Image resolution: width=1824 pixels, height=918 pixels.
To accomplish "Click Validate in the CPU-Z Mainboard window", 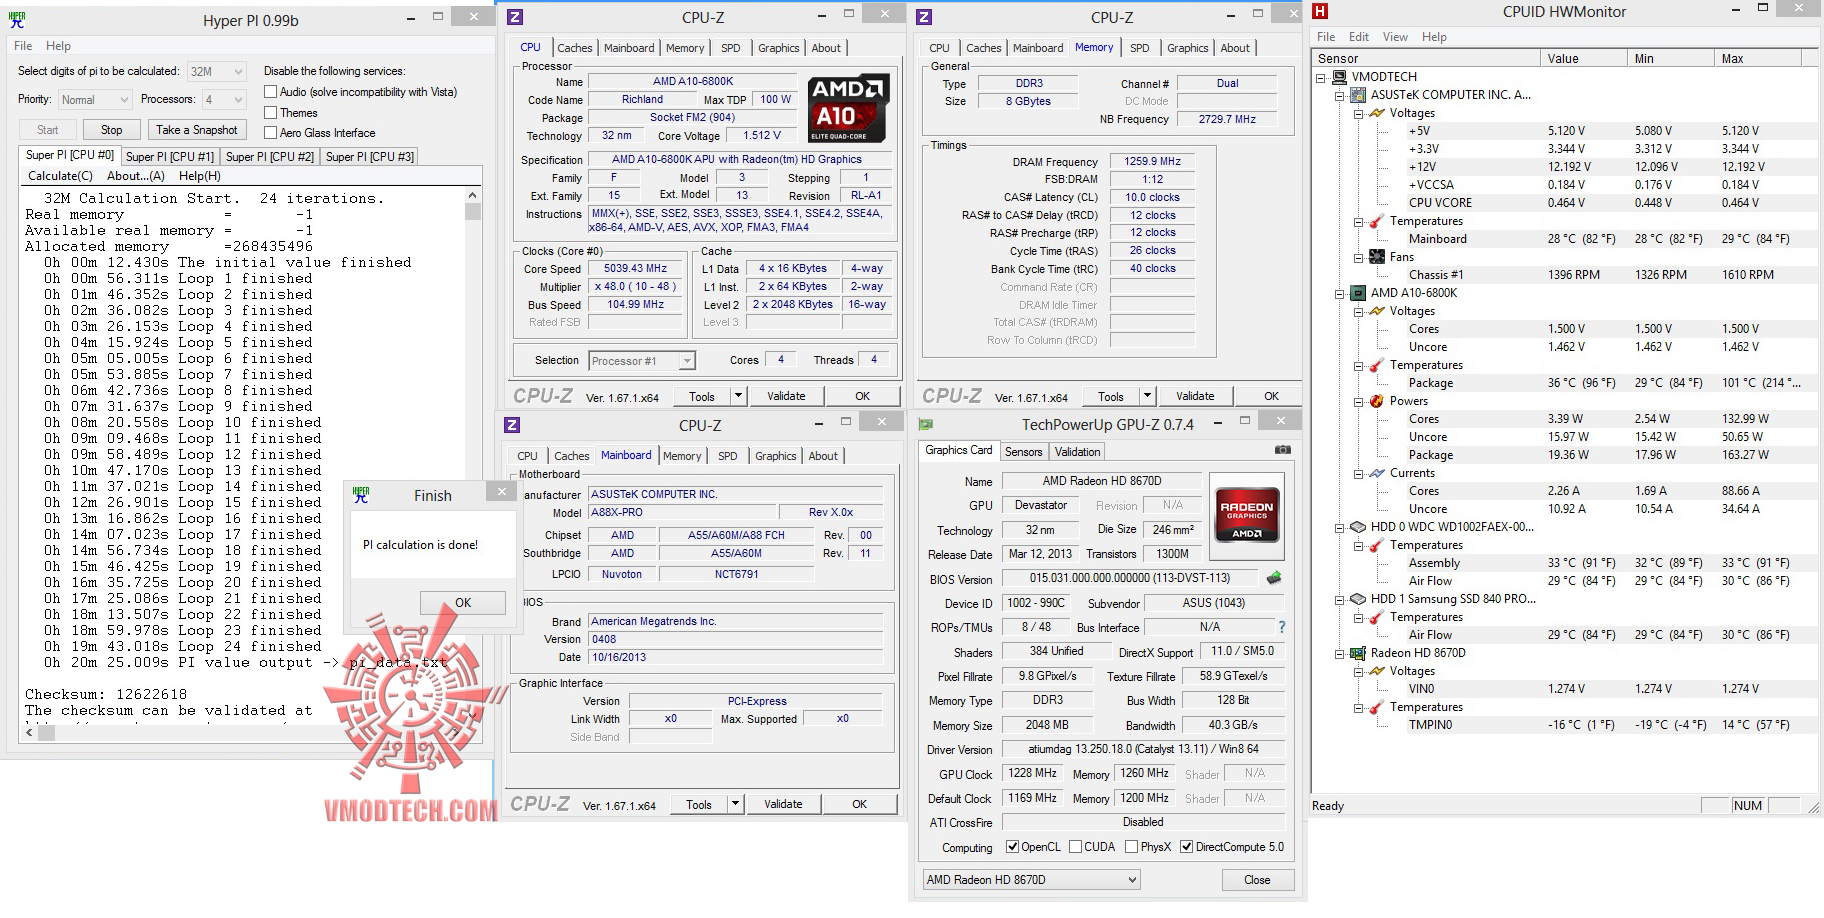I will coord(783,804).
